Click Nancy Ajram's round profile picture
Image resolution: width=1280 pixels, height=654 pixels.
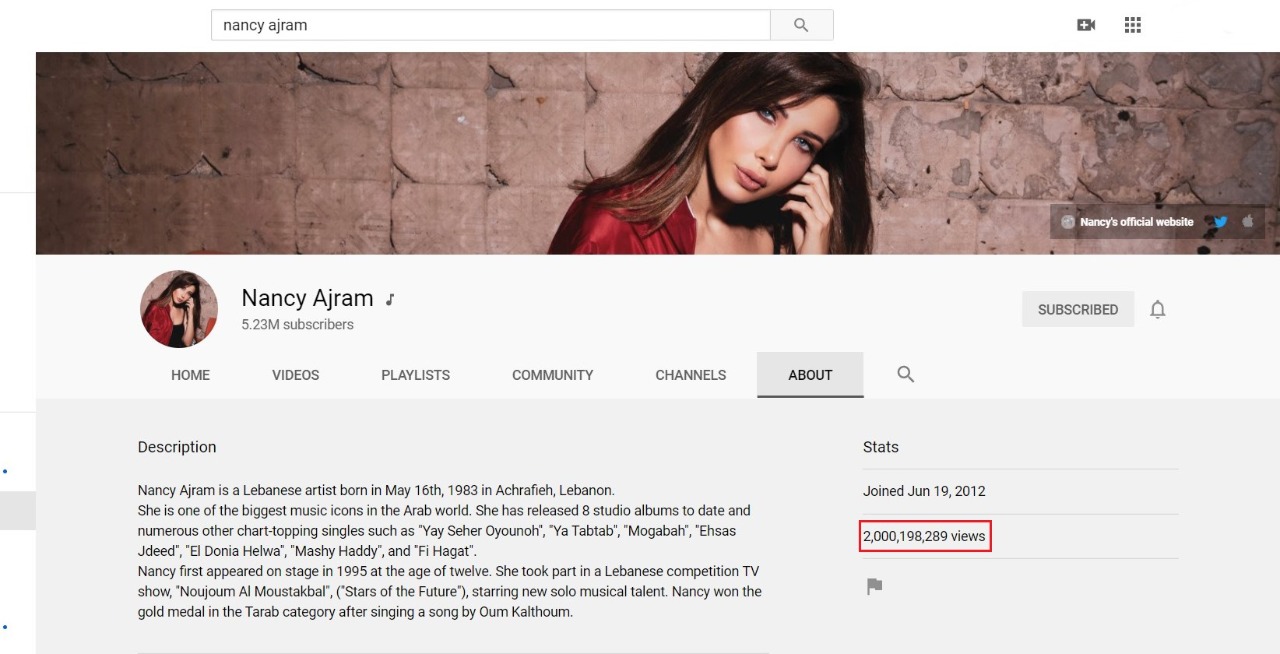(x=179, y=309)
